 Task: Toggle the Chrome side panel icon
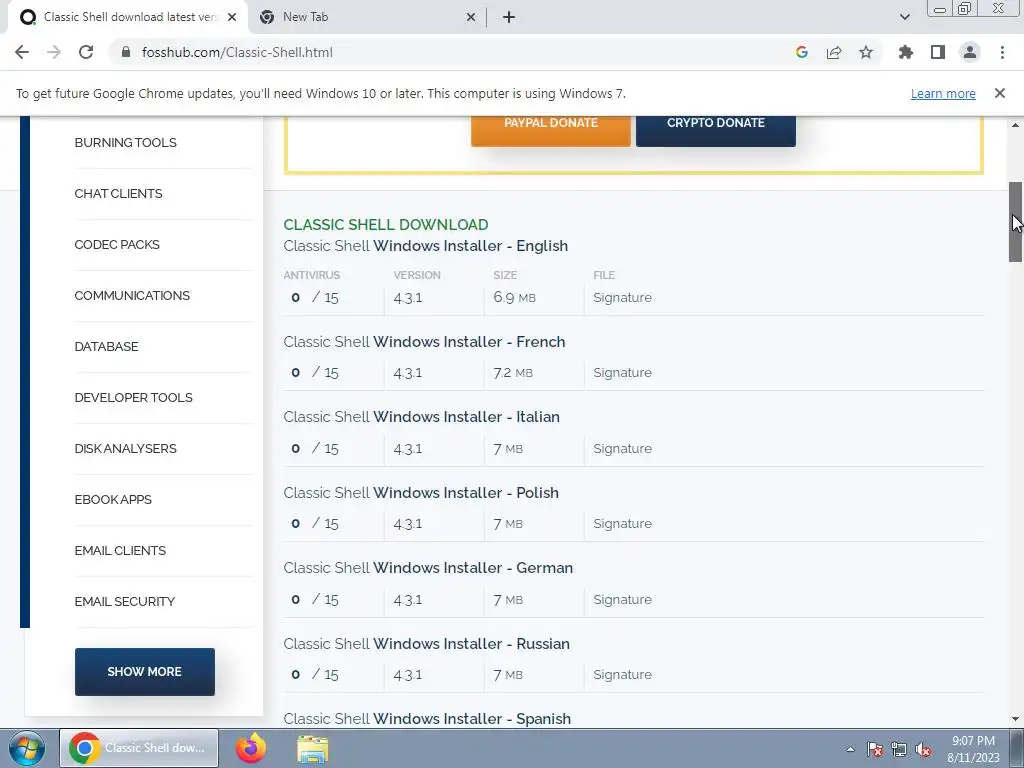point(938,52)
